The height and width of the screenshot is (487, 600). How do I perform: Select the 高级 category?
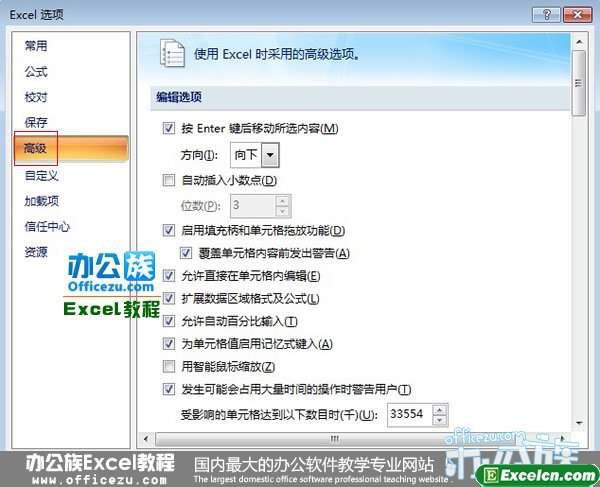click(71, 148)
